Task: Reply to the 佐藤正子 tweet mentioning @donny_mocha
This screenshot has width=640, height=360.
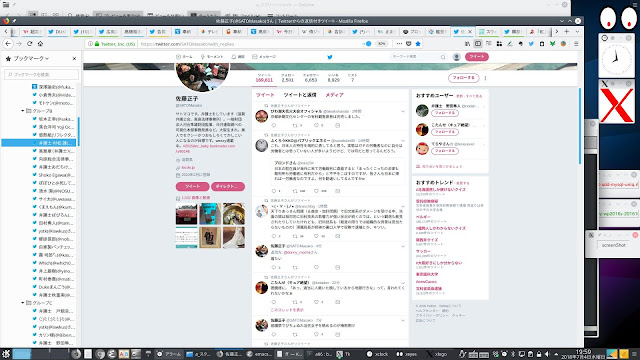Action: [273, 267]
